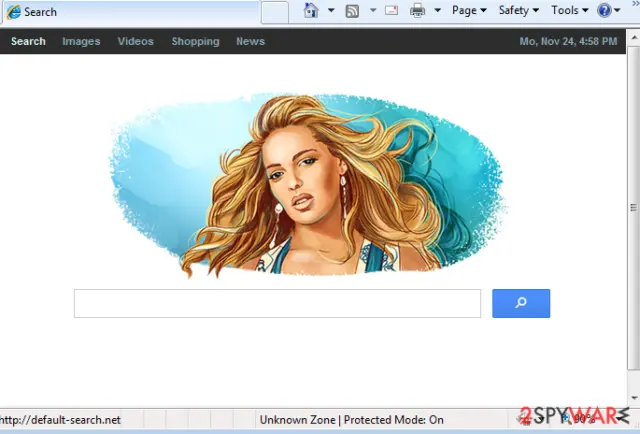Open the Safety menu

pyautogui.click(x=518, y=10)
